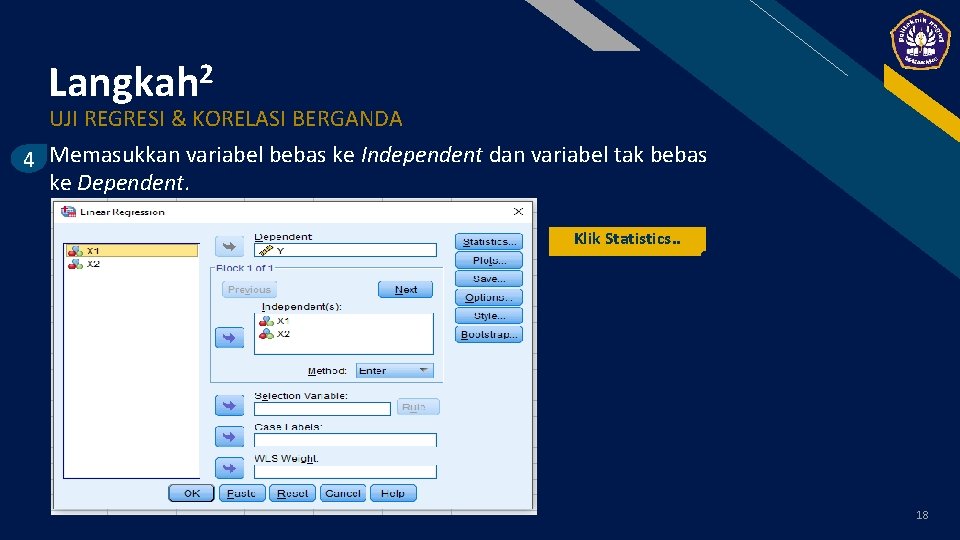The image size is (960, 540).
Task: Open the Plots dialog button
Action: pos(489,260)
